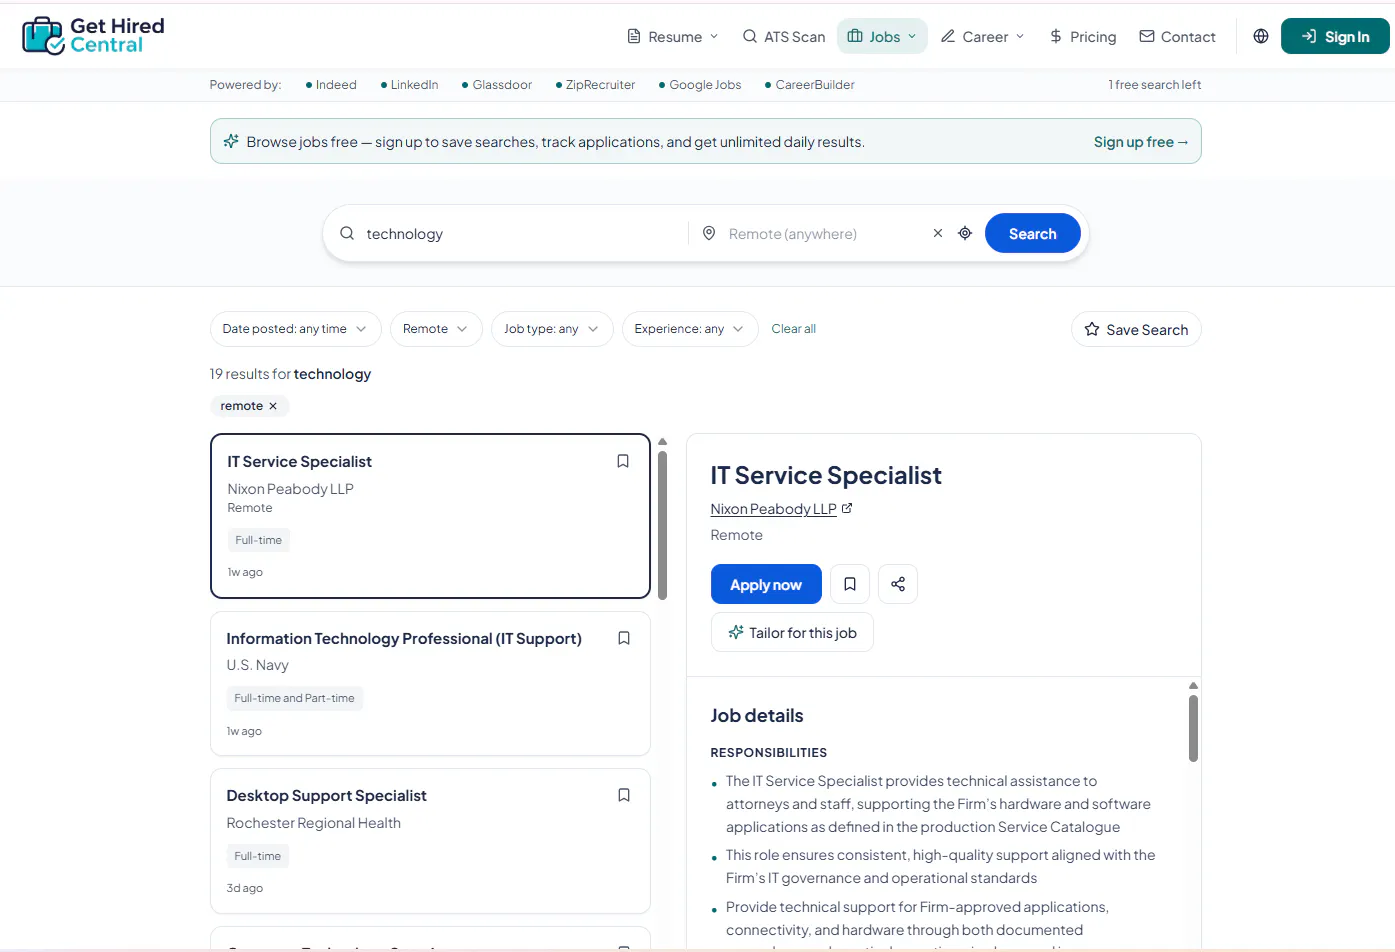Save job using bookmark beside Apply now
The width and height of the screenshot is (1395, 952).
pos(850,584)
